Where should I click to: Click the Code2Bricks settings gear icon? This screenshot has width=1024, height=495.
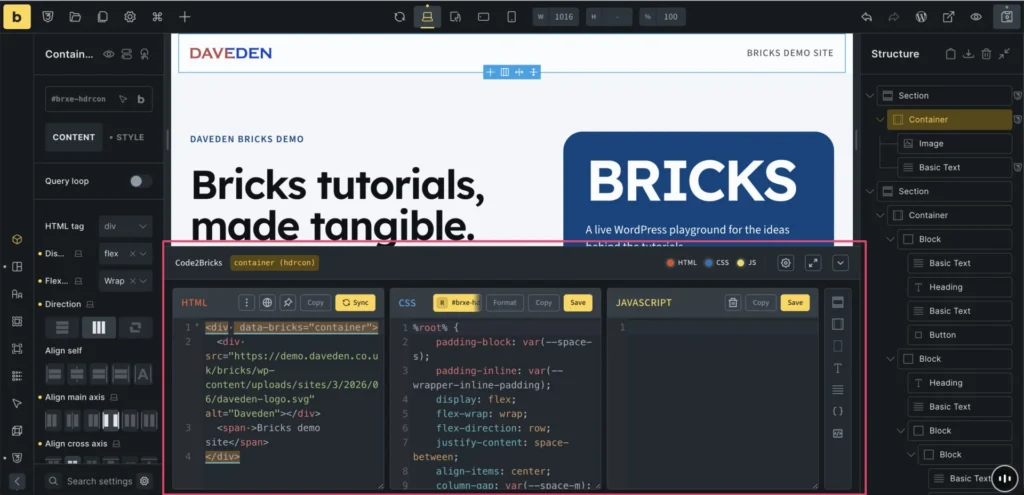coord(786,263)
